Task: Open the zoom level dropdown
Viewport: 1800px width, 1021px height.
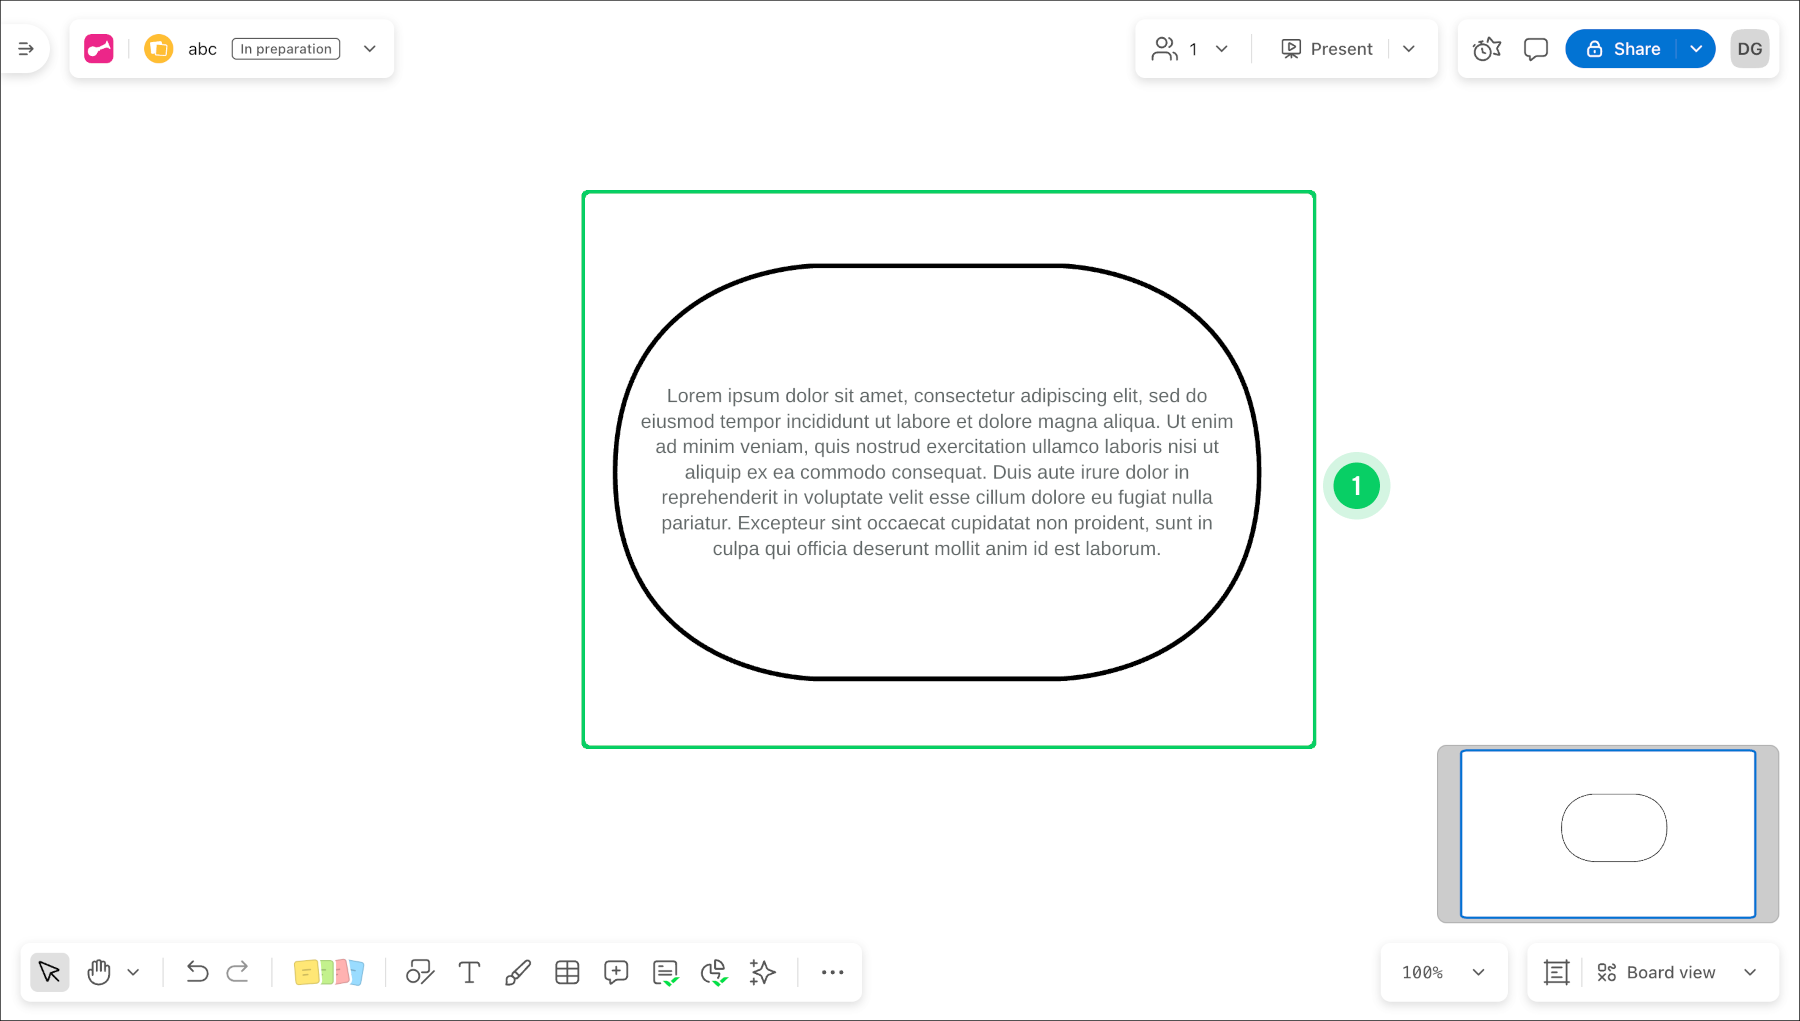Action: [1444, 971]
